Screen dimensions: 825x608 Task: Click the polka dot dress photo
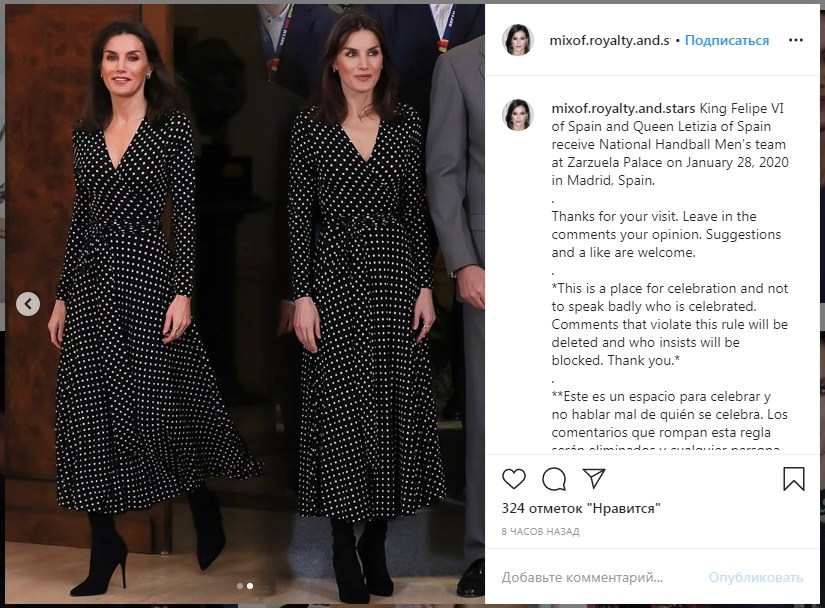(245, 304)
